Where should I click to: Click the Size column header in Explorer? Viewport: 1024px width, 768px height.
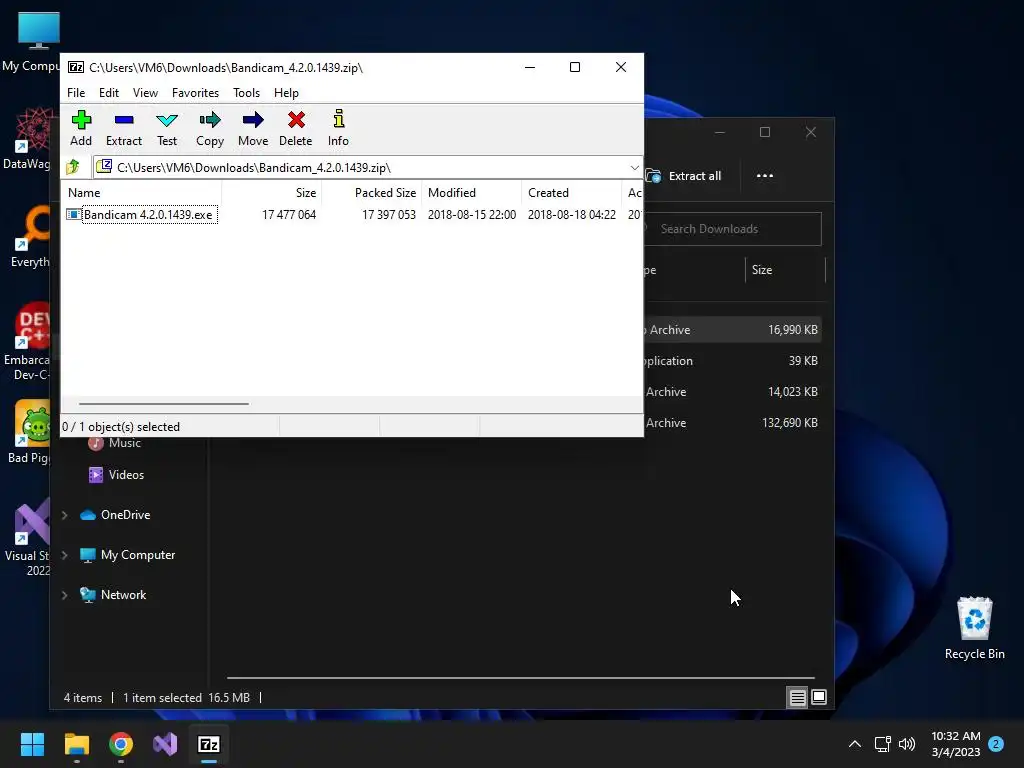[784, 270]
